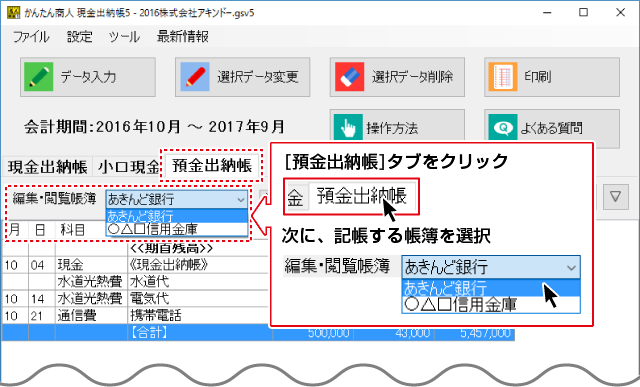The image size is (640, 387).
Task: Click the app icon in the title bar
Action: pos(13,13)
